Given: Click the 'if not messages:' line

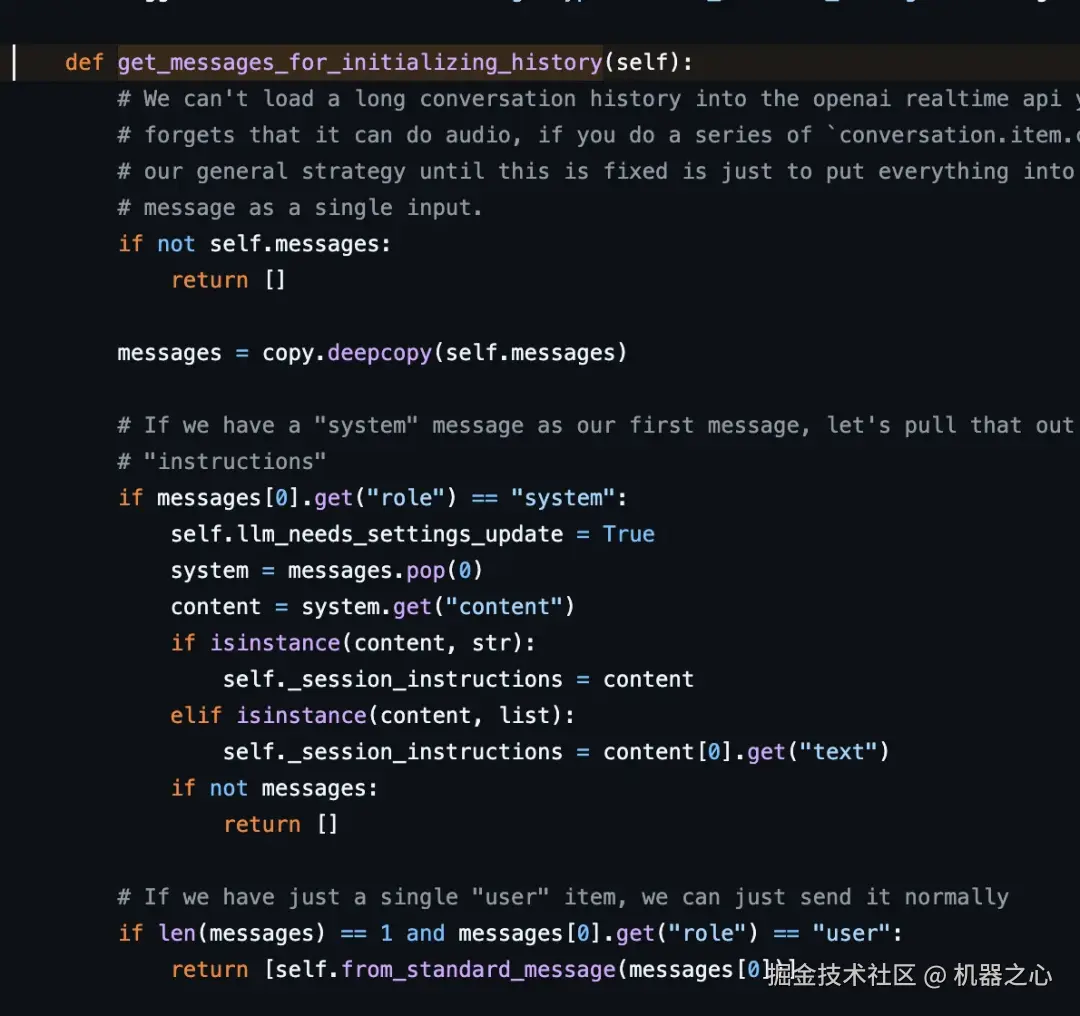Looking at the screenshot, I should [x=274, y=788].
